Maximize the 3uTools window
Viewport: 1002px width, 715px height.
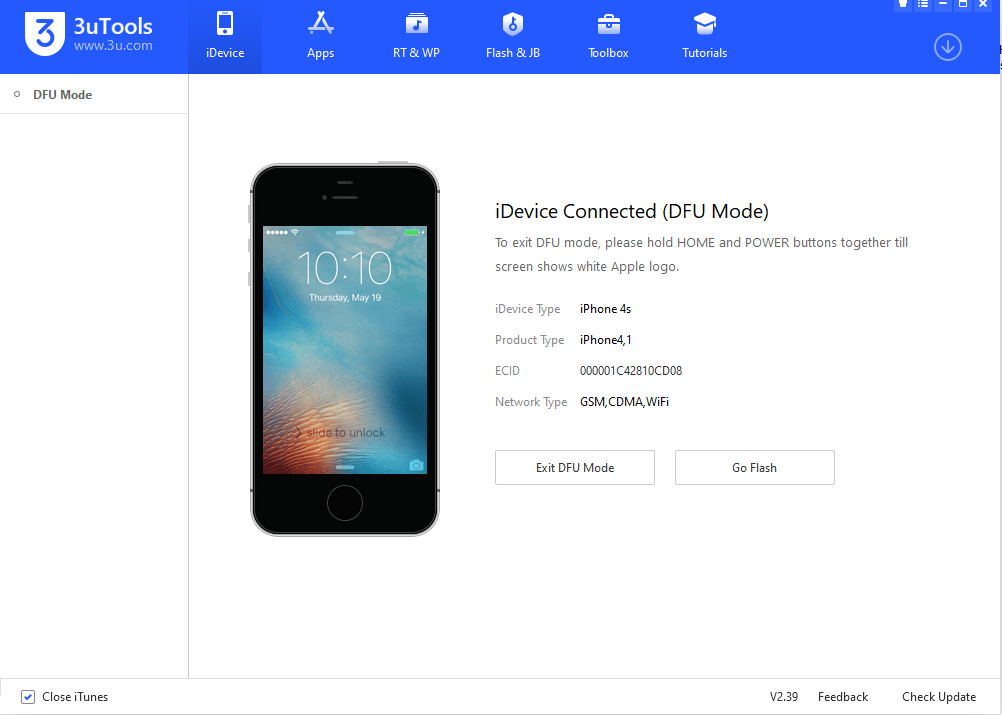click(x=962, y=4)
